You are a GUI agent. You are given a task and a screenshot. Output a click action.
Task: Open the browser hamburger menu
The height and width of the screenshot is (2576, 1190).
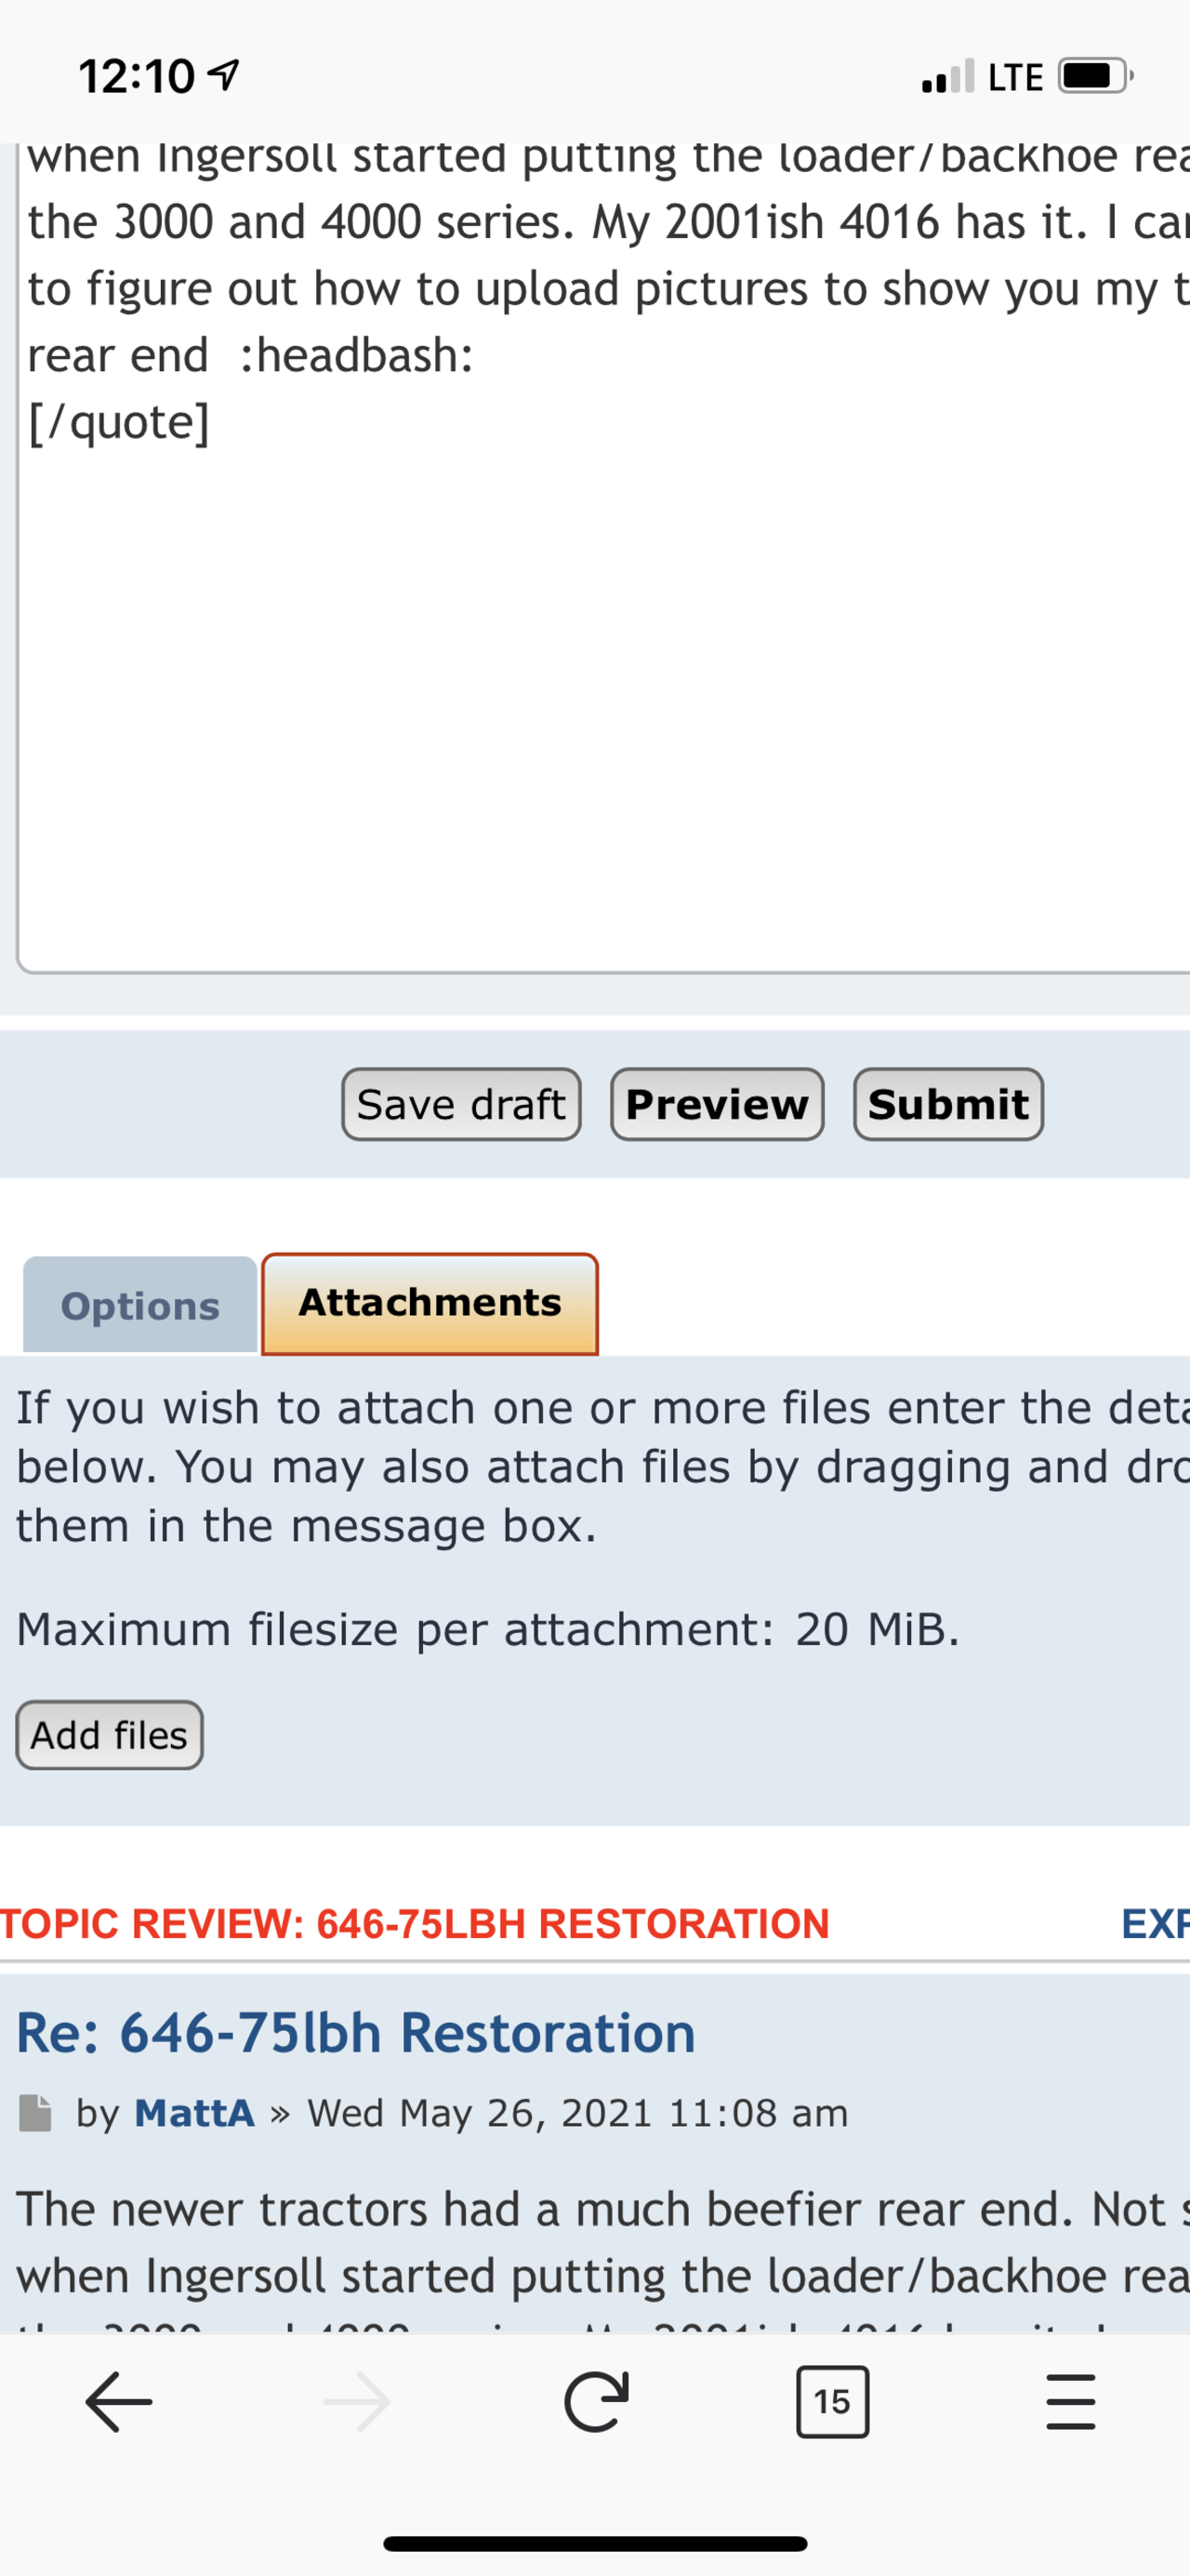click(x=1070, y=2401)
